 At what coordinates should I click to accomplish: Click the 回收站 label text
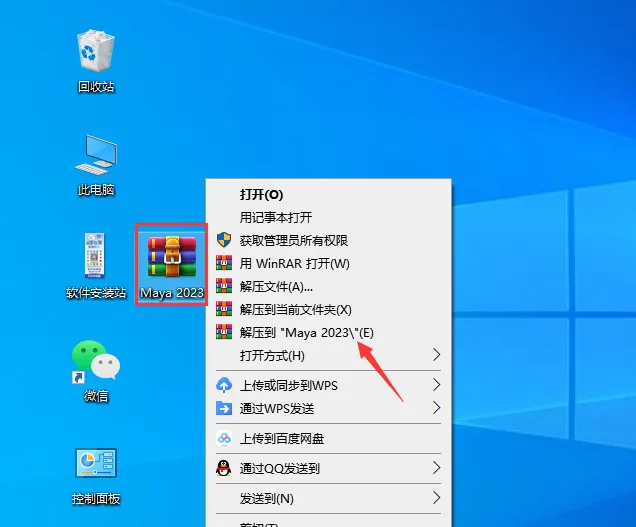(96, 86)
